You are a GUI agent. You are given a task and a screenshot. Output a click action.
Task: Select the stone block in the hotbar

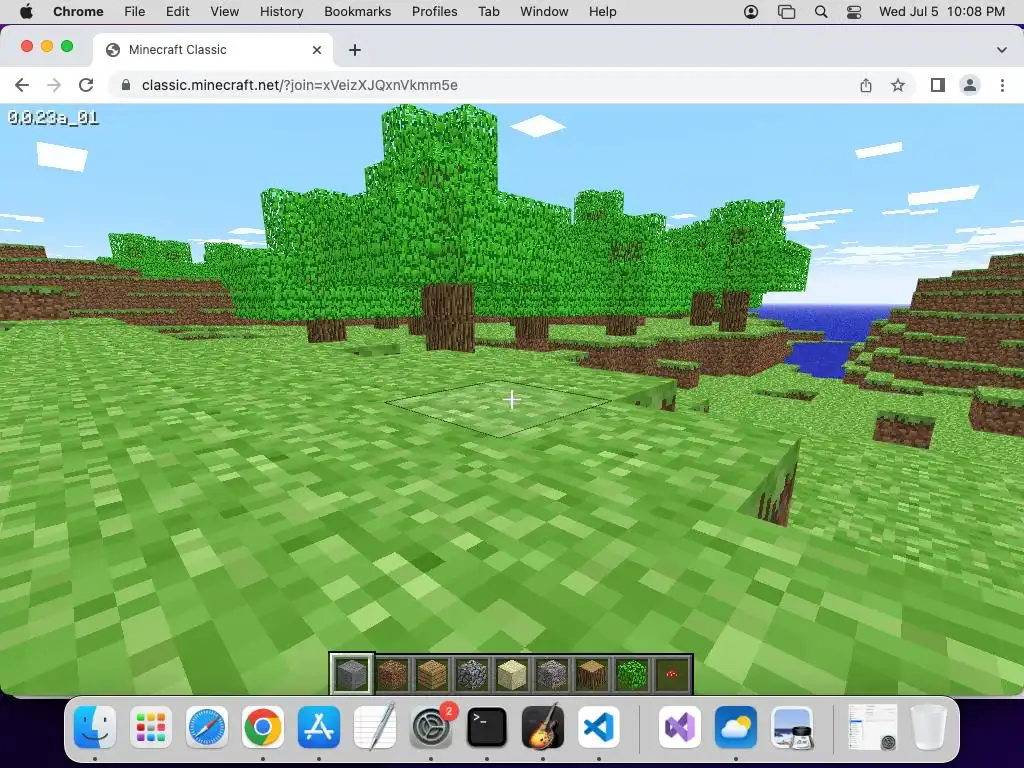tap(351, 673)
